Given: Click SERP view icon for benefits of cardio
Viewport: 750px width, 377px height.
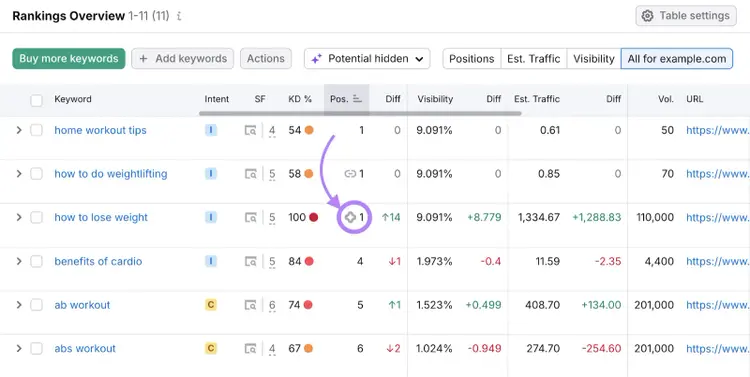Looking at the screenshot, I should pos(251,261).
